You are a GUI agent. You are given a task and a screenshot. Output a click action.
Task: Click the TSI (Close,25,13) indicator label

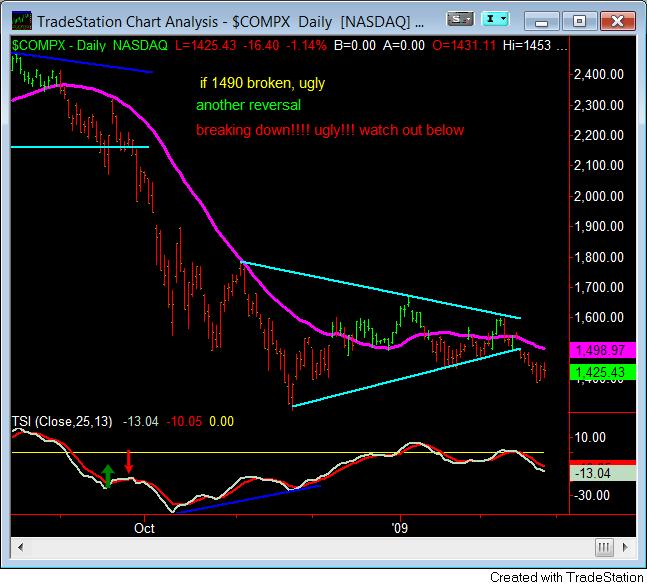coord(62,421)
